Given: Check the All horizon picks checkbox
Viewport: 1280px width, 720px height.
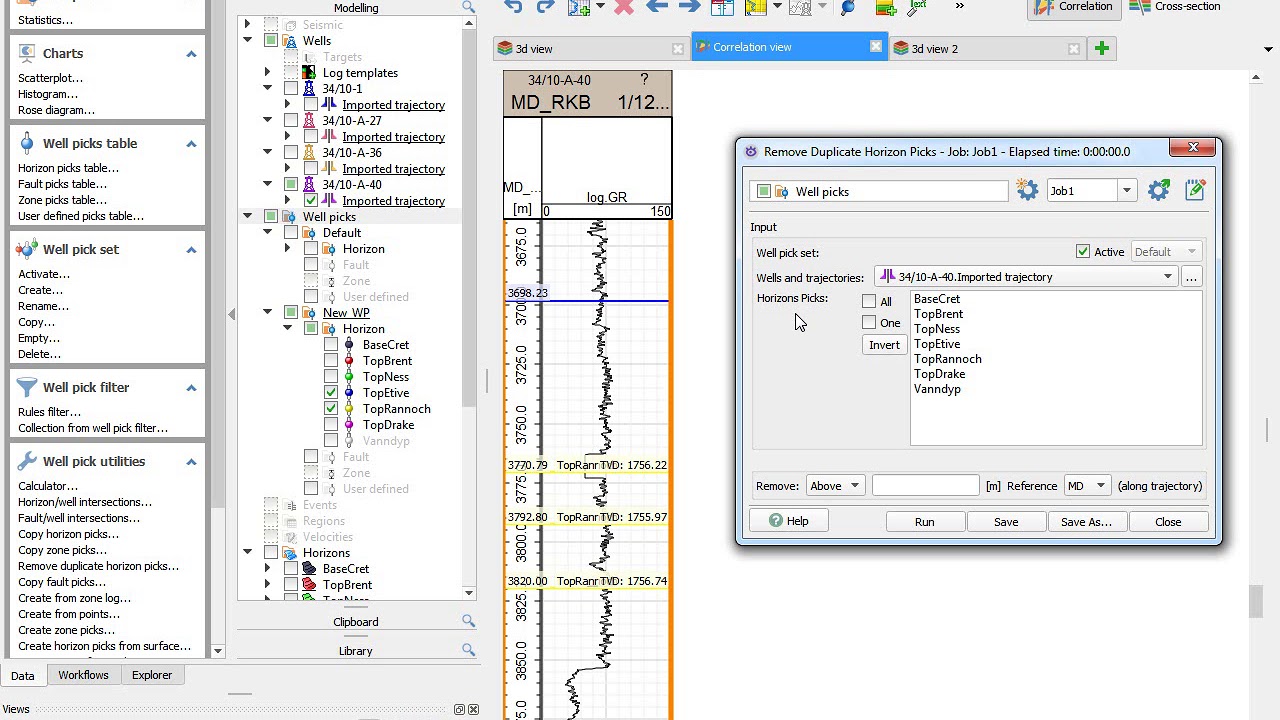Looking at the screenshot, I should coord(869,301).
